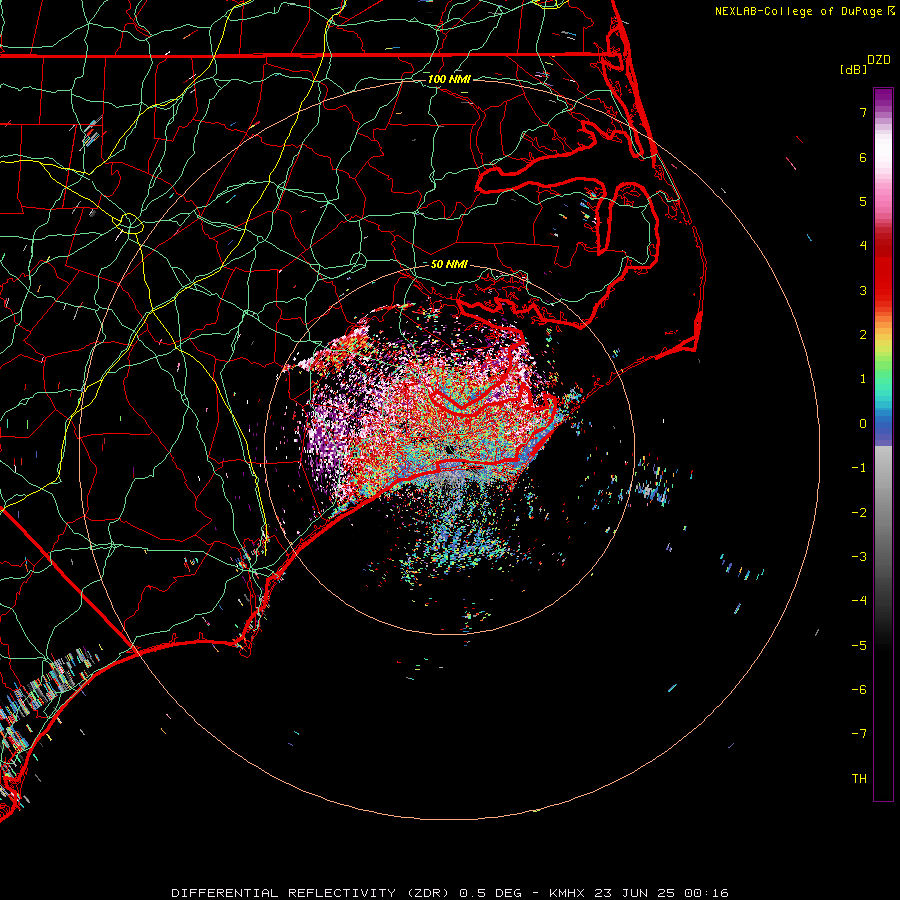Click the 50 NMI range ring label
The width and height of the screenshot is (900, 900).
449,264
